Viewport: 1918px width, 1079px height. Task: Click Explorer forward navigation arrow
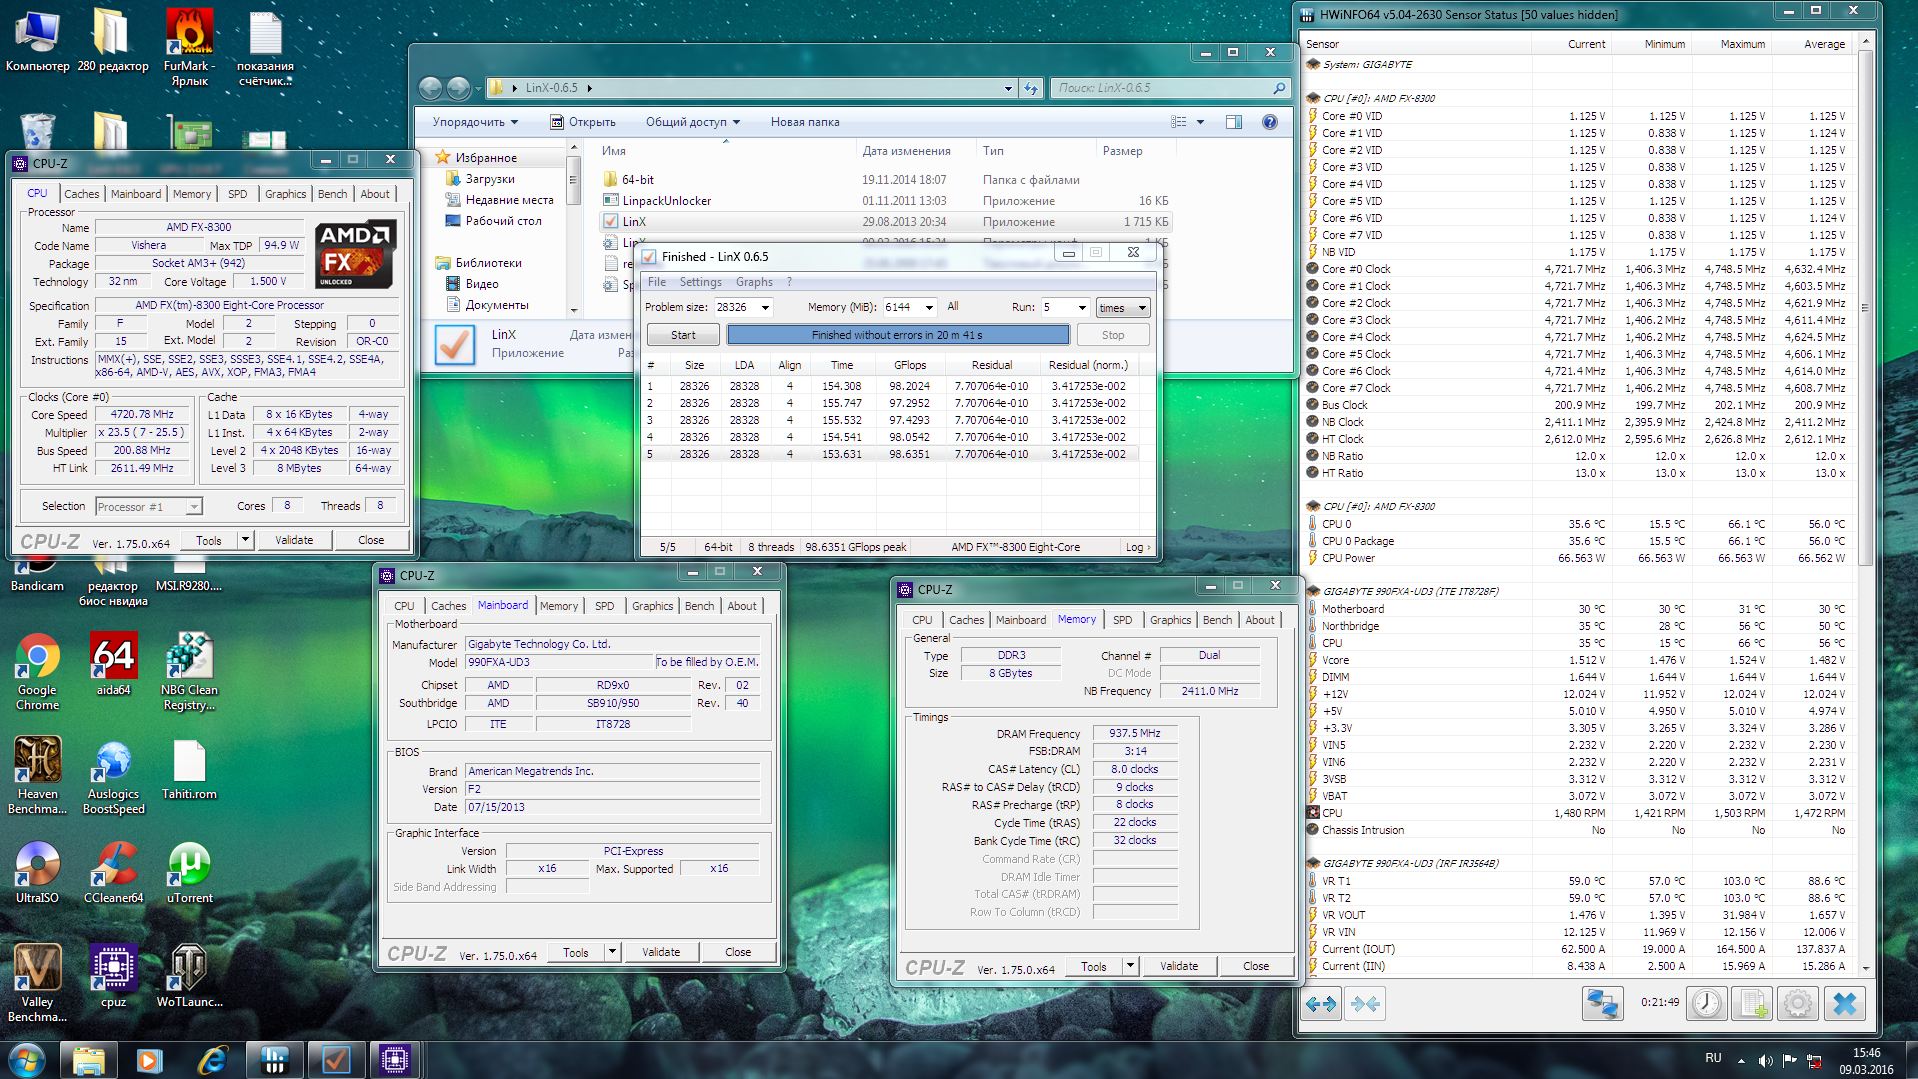click(459, 88)
